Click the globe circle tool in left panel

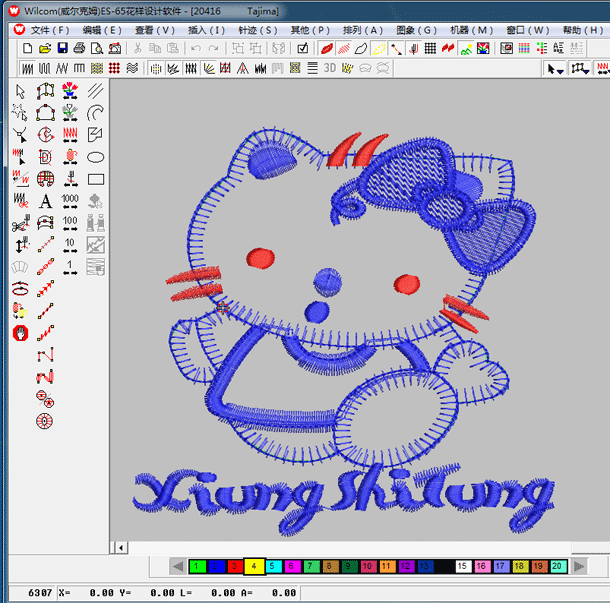pyautogui.click(x=45, y=179)
